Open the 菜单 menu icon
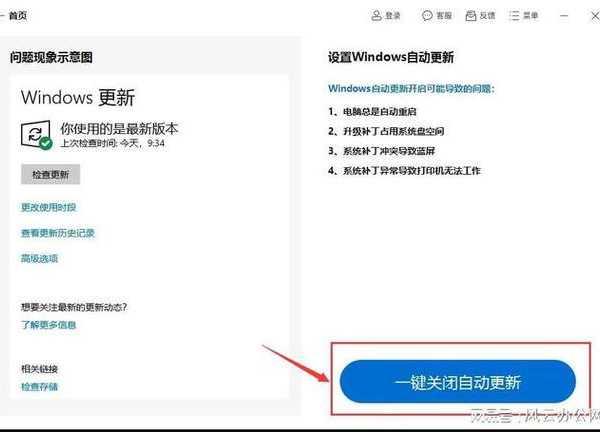Screen dimensions: 600x432 coord(514,16)
